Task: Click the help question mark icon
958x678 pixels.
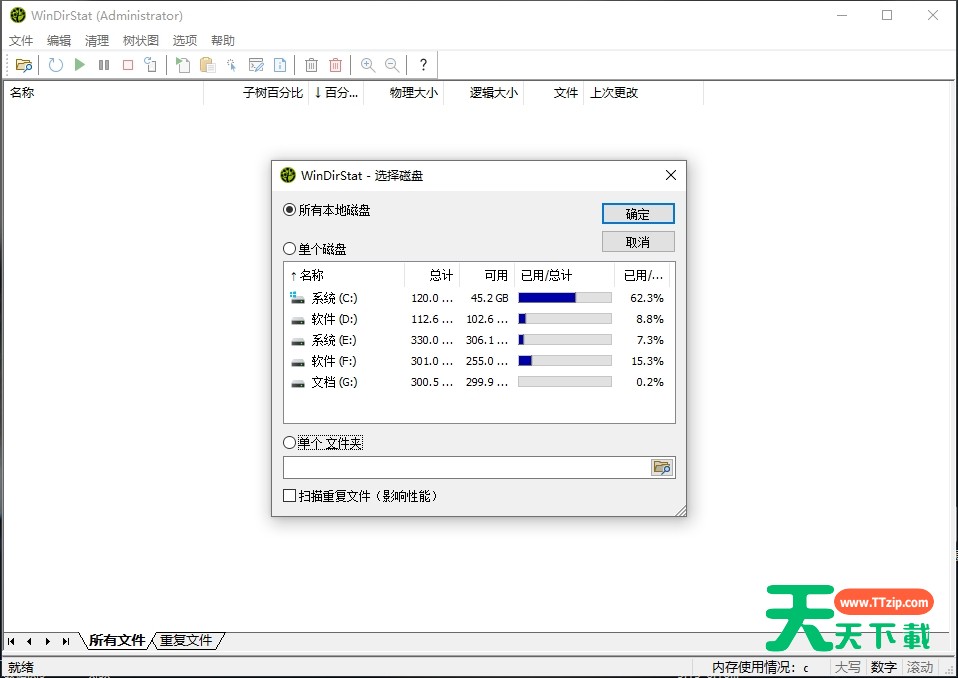Action: click(x=423, y=65)
